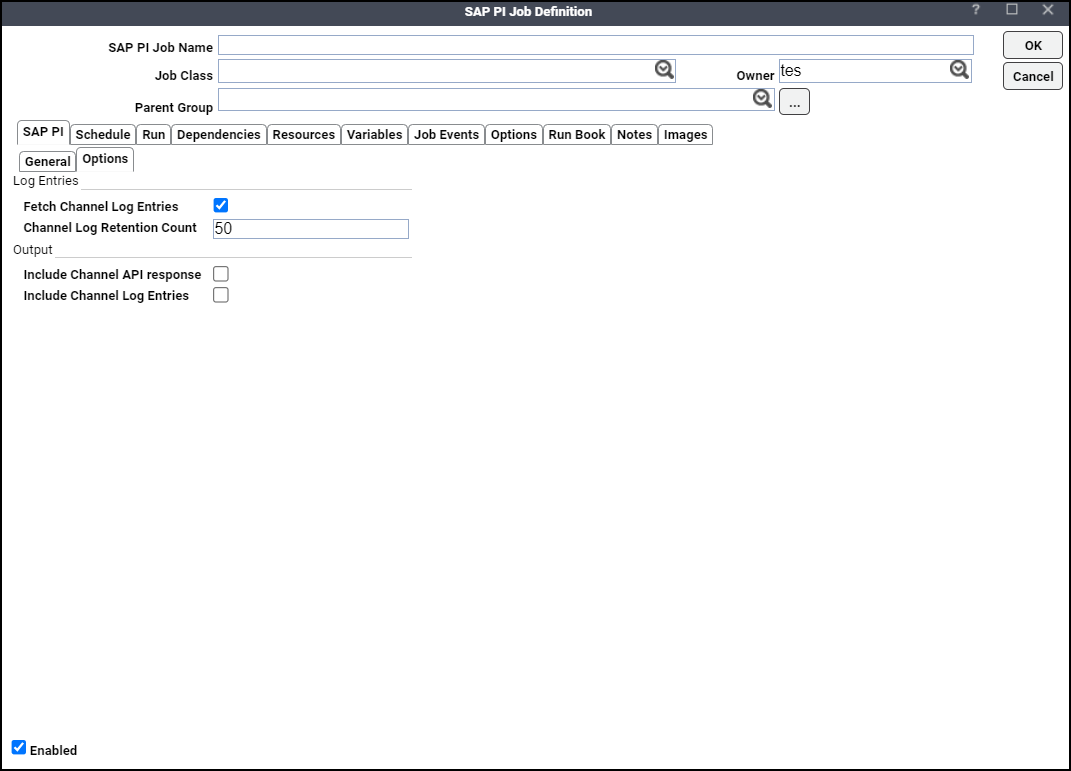The width and height of the screenshot is (1071, 771).
Task: Click the Log Entries section heading
Action: tap(46, 181)
